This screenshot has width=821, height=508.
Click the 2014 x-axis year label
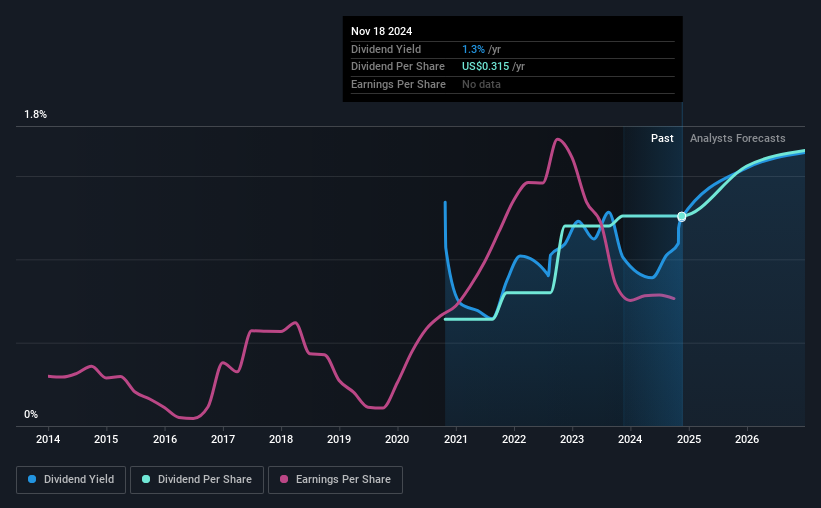[48, 439]
